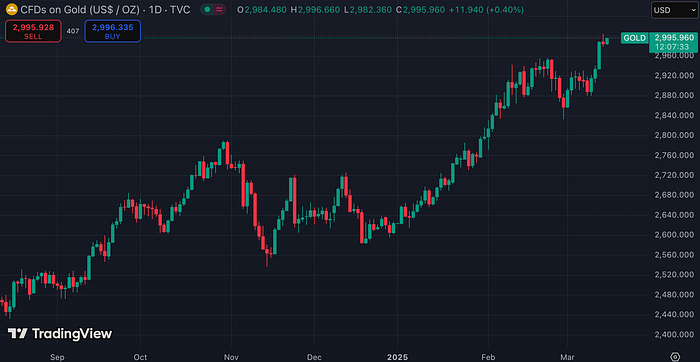Click the 2,720.000 price axis label
700x362 pixels.
point(673,175)
